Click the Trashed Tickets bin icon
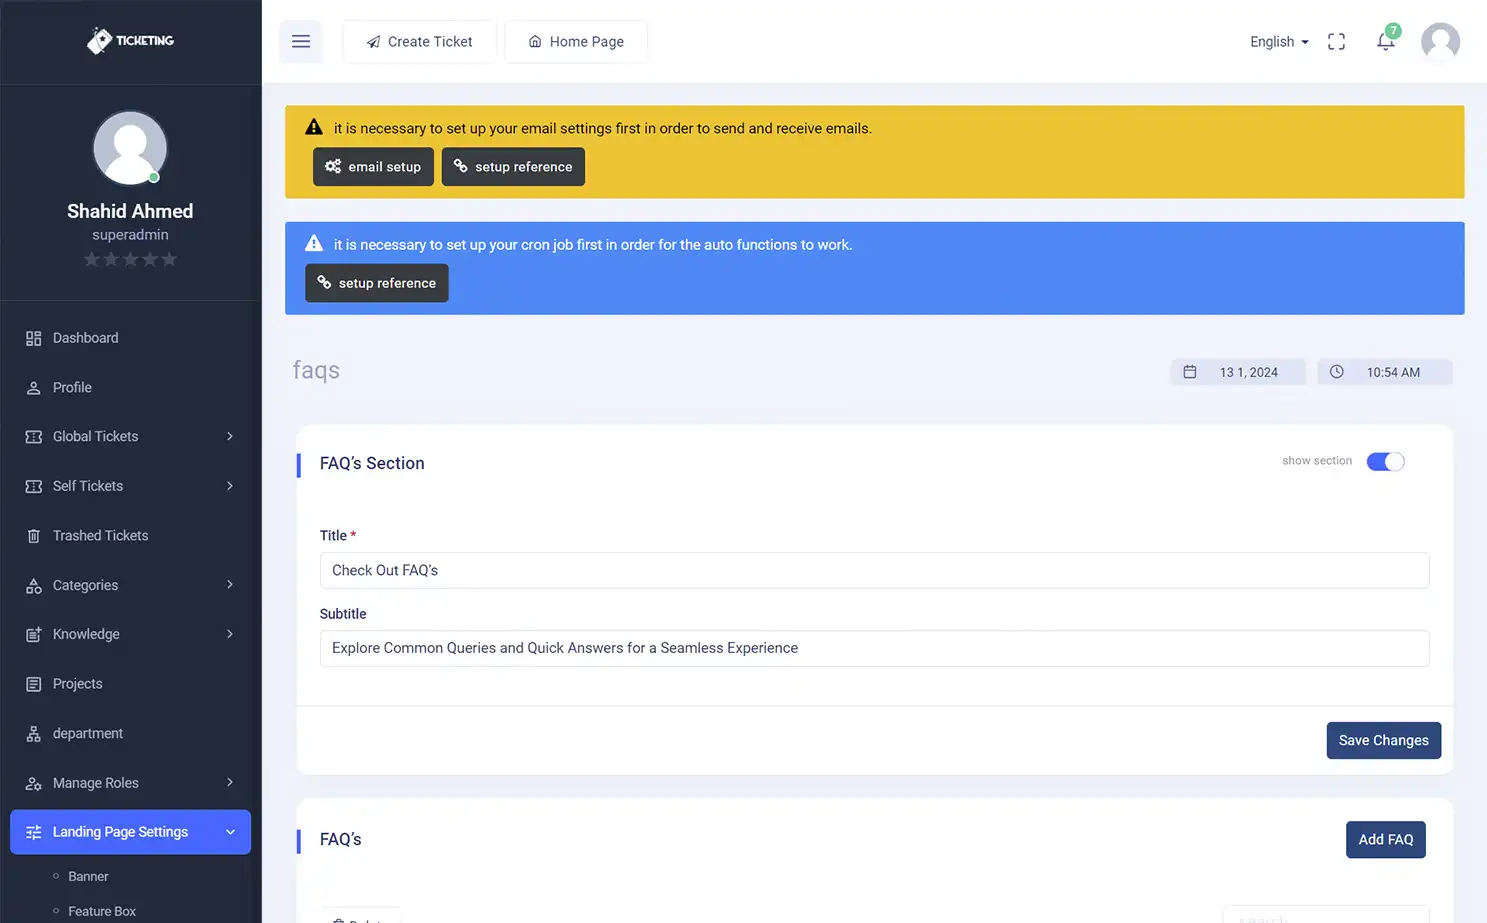This screenshot has height=923, width=1487. (34, 536)
